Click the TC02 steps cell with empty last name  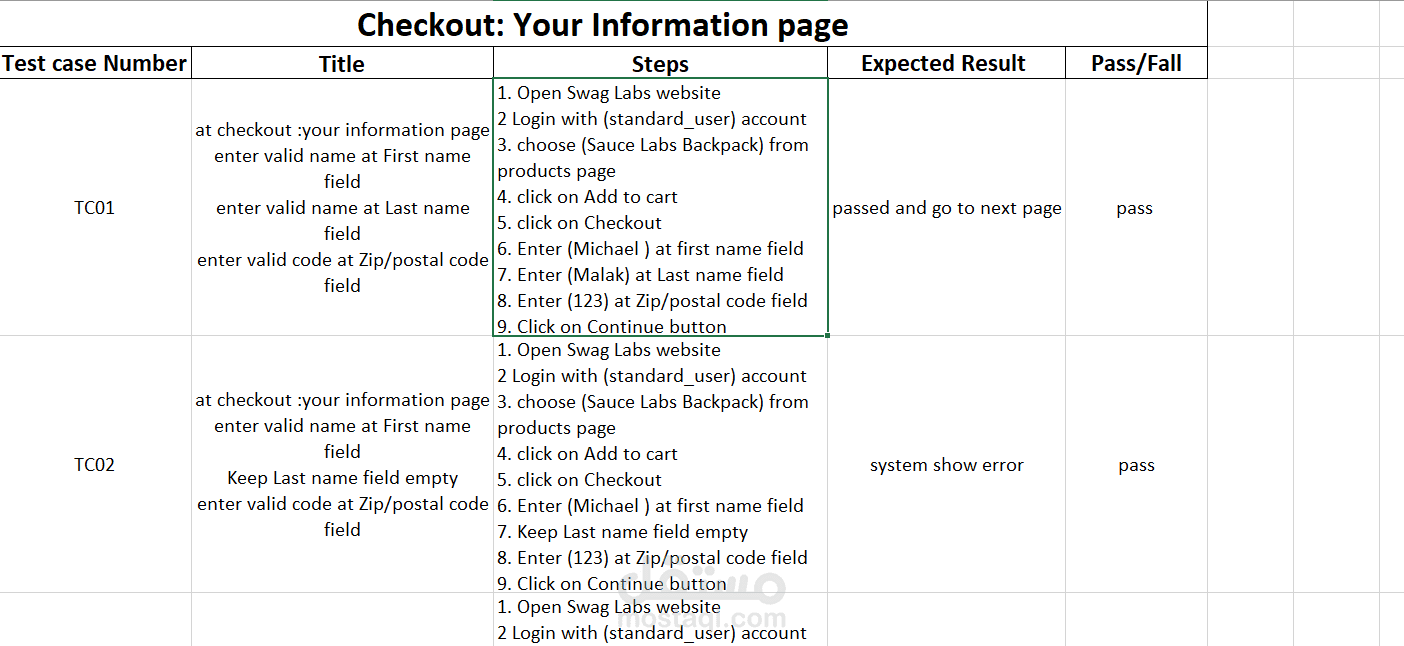[x=660, y=465]
